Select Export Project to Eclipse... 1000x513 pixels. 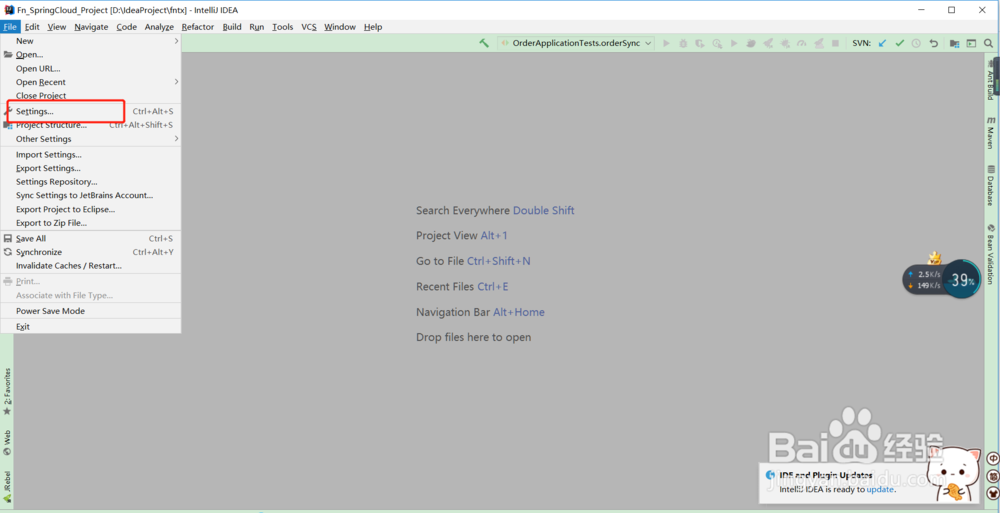pos(91,209)
